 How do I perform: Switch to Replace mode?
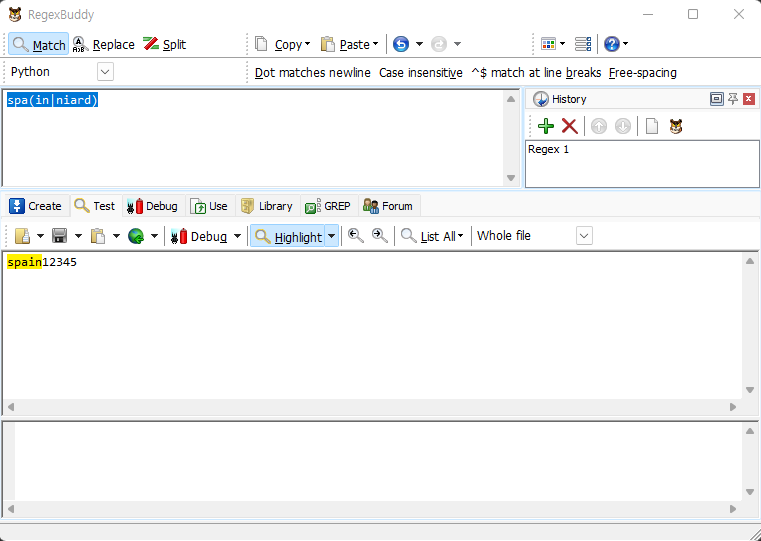(103, 45)
